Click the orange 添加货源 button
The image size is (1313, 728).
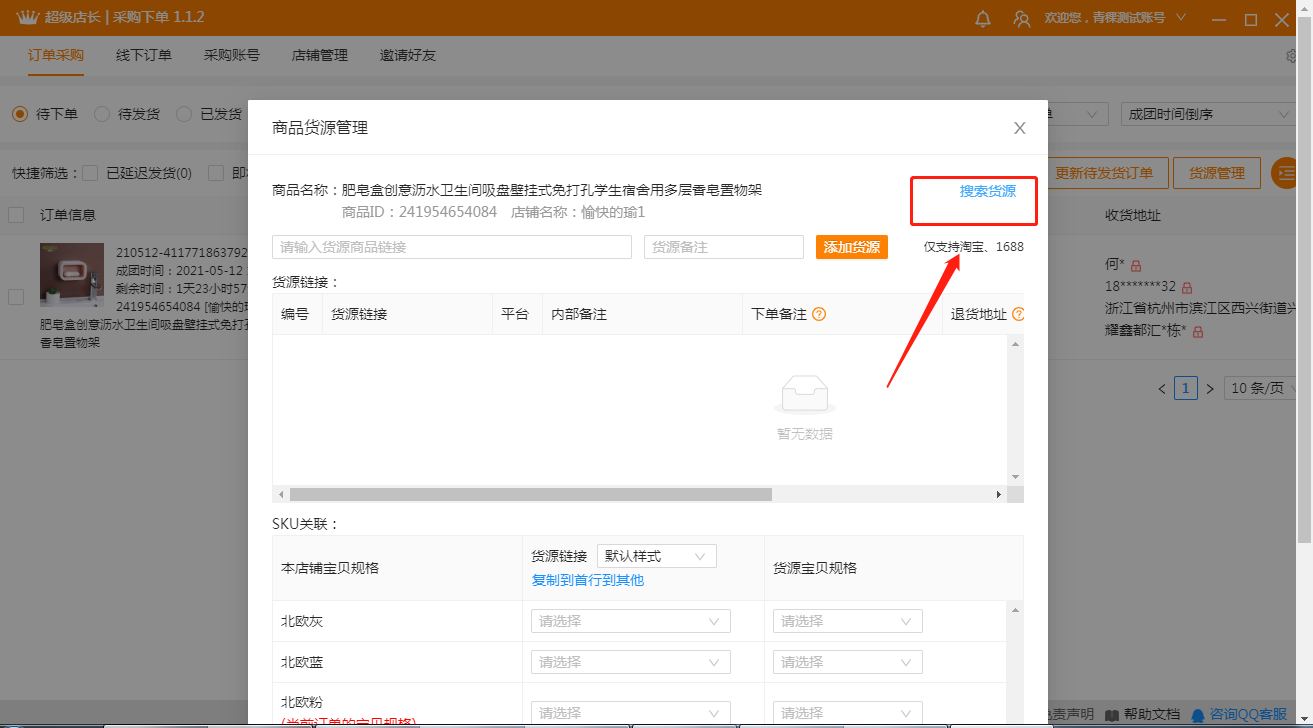click(851, 247)
